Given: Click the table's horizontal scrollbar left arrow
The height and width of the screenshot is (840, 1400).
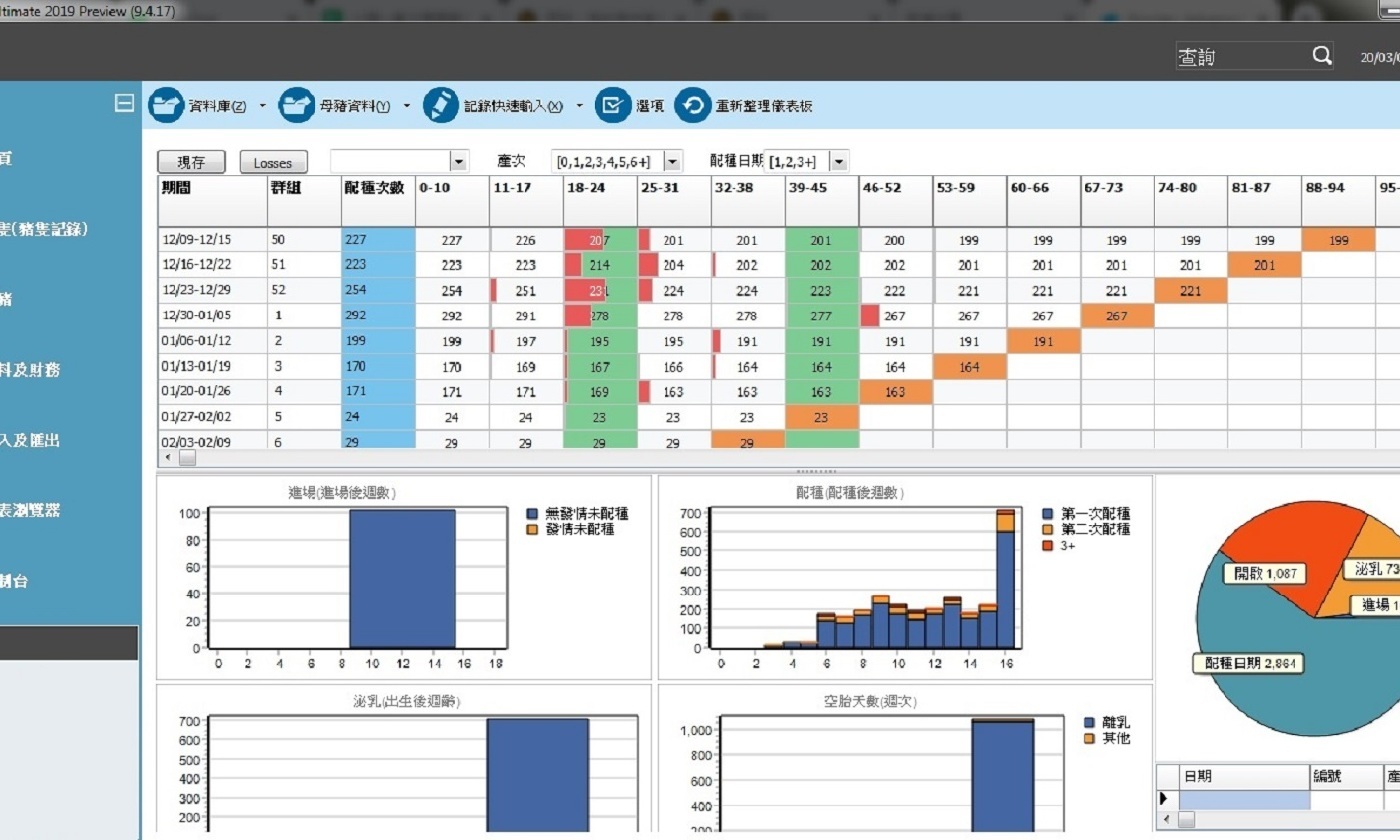Looking at the screenshot, I should [x=167, y=458].
